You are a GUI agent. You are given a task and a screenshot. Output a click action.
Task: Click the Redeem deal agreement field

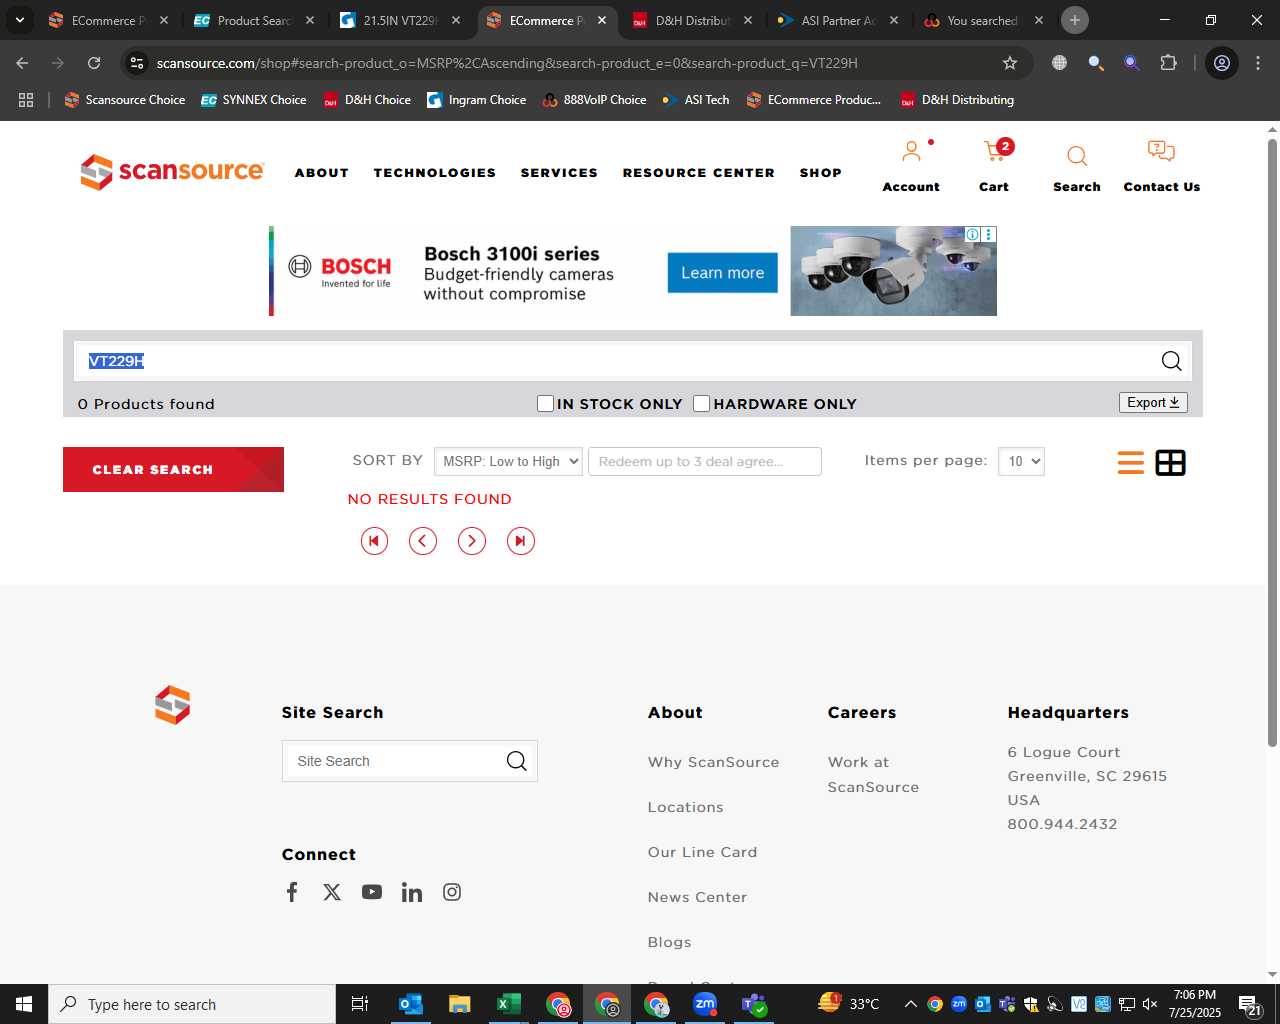[705, 461]
